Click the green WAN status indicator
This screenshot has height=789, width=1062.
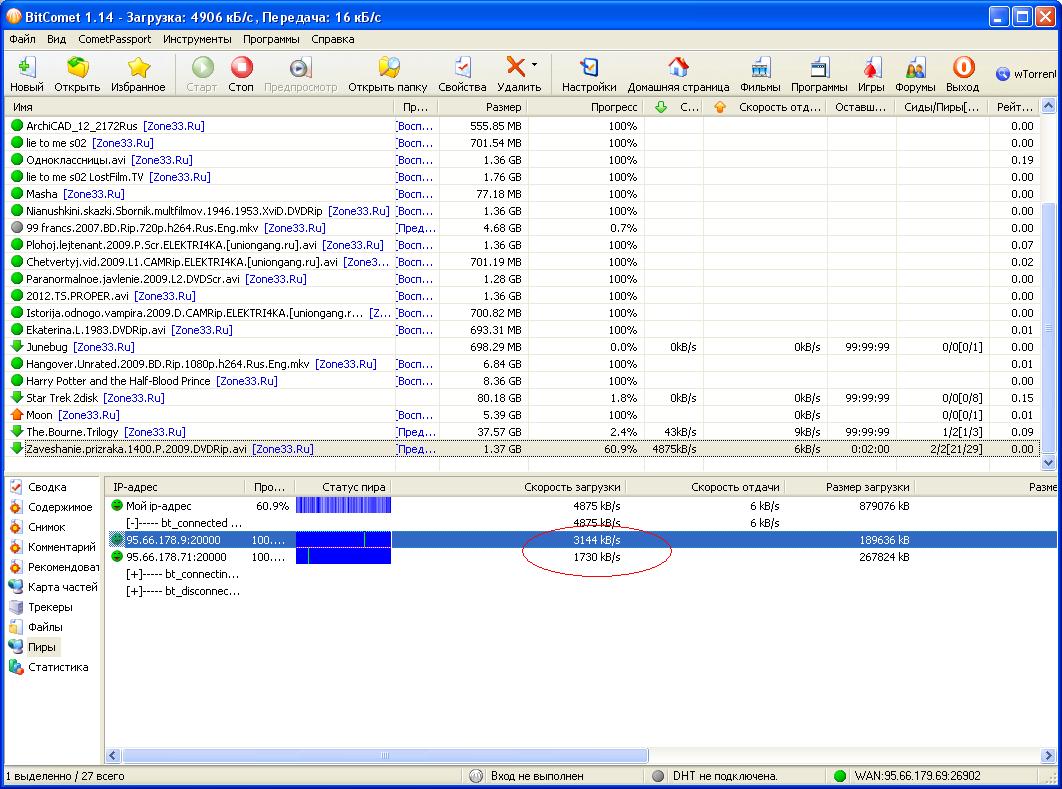pos(840,776)
